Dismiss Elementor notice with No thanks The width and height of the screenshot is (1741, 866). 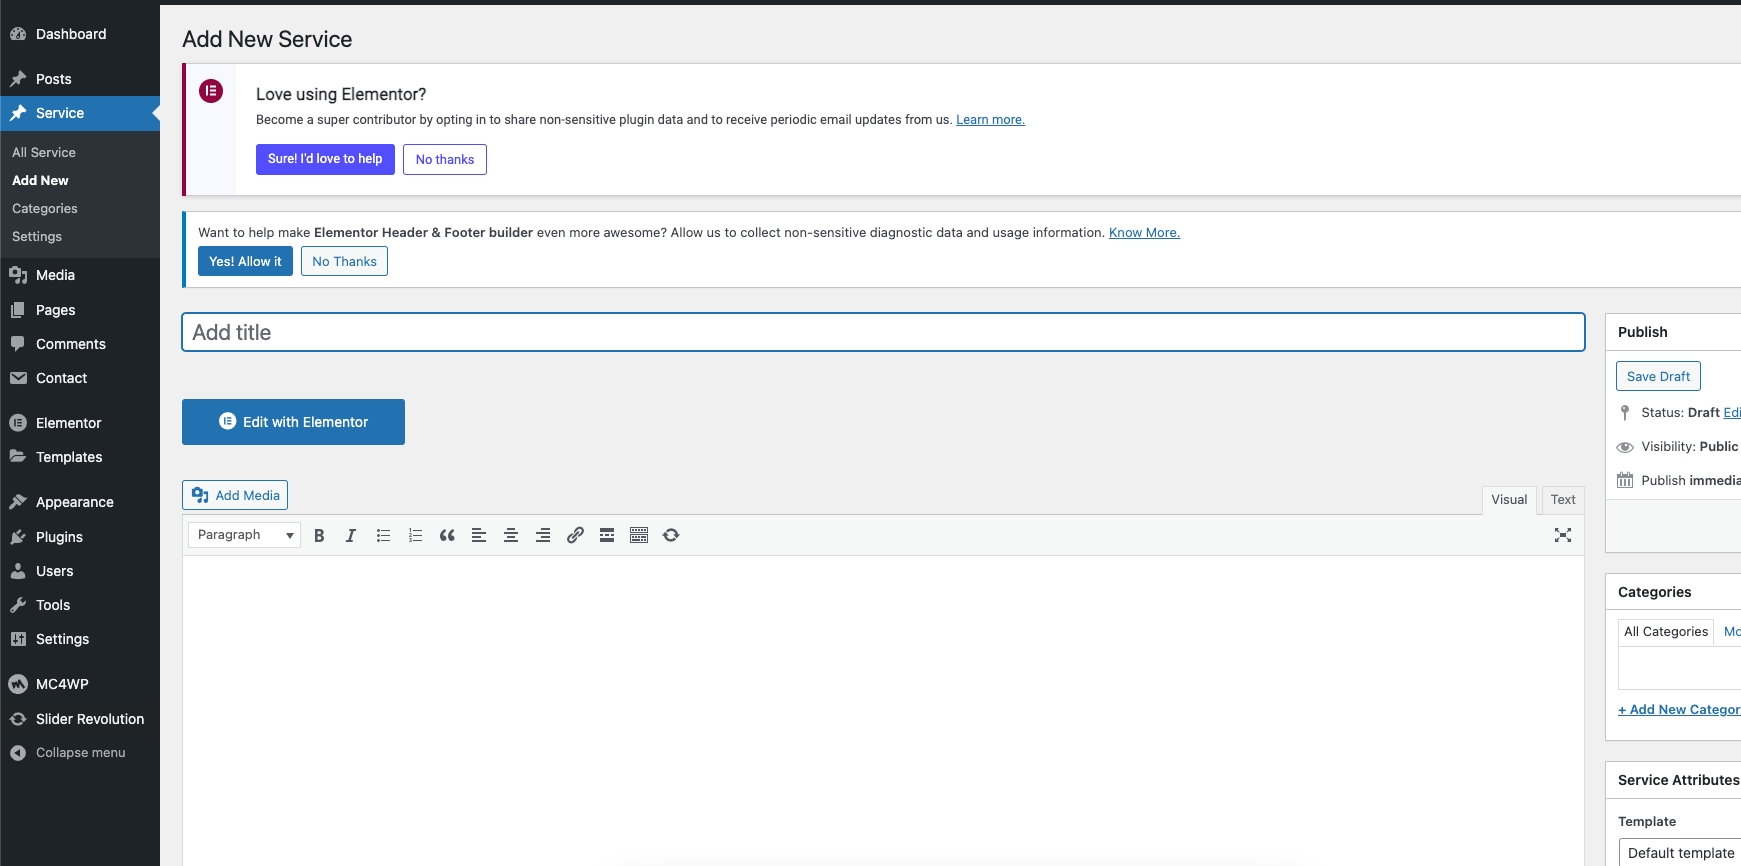445,160
